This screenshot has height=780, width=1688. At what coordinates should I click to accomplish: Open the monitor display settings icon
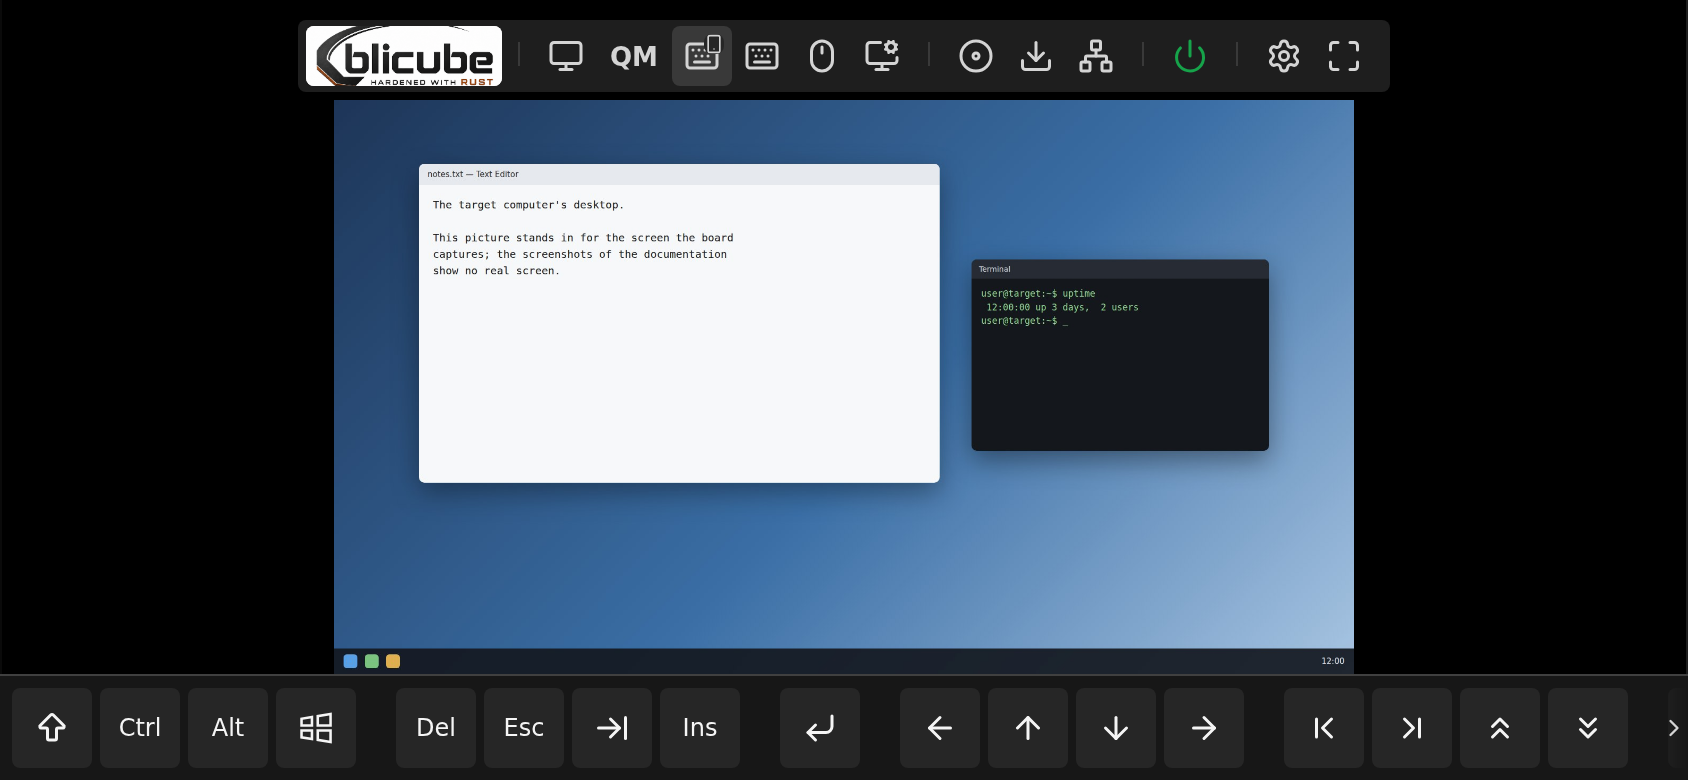(x=566, y=56)
